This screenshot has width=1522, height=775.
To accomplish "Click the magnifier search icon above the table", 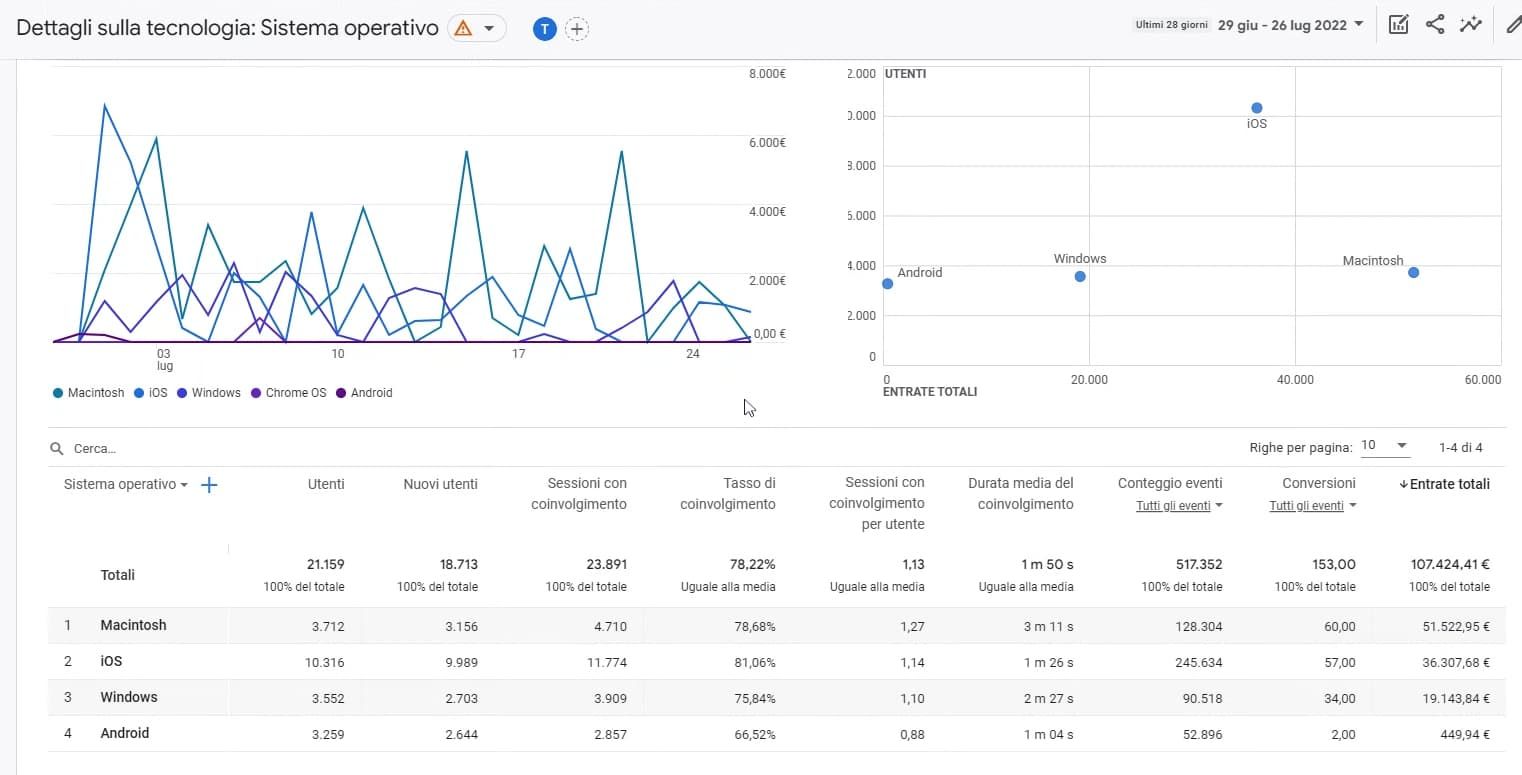I will pos(57,449).
